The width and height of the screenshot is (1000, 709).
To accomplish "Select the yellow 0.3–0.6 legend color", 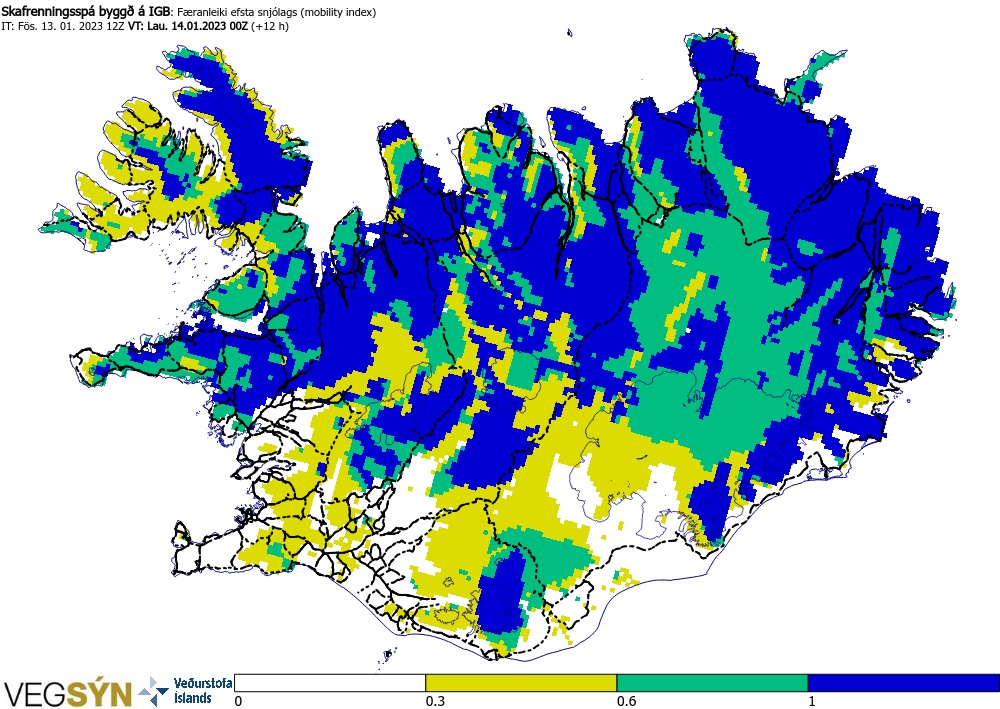I will [x=521, y=683].
